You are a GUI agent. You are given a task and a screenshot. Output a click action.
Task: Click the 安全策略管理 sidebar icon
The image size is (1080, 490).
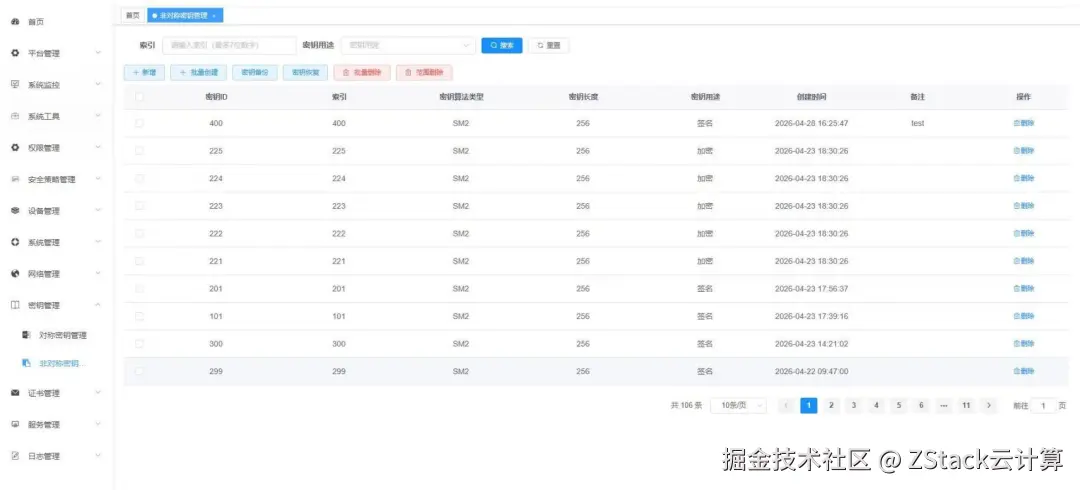click(x=15, y=179)
